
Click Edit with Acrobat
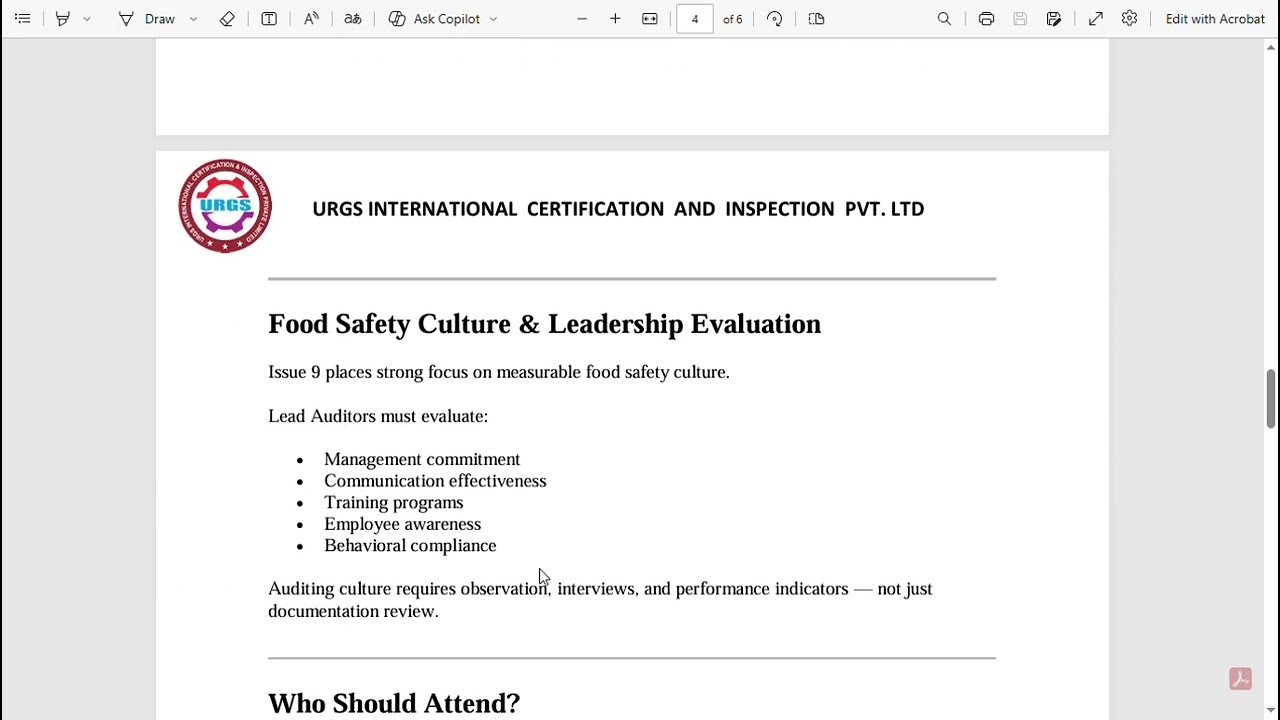[1215, 19]
